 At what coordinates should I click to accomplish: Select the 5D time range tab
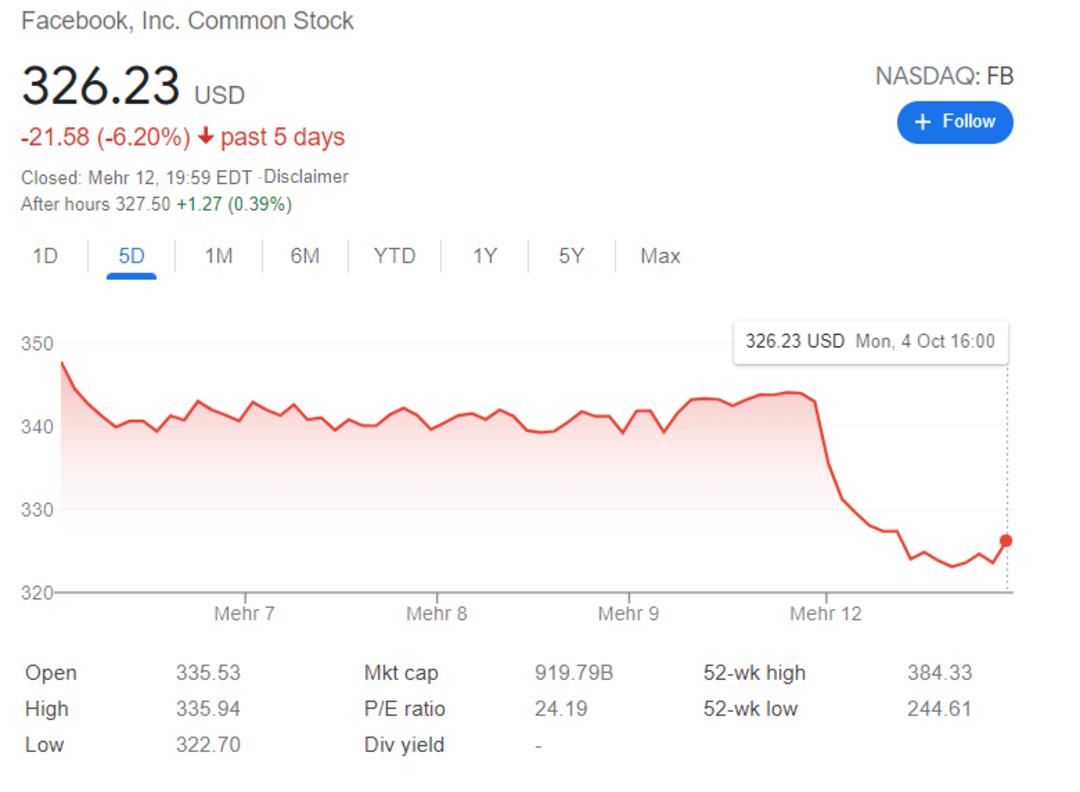point(132,256)
